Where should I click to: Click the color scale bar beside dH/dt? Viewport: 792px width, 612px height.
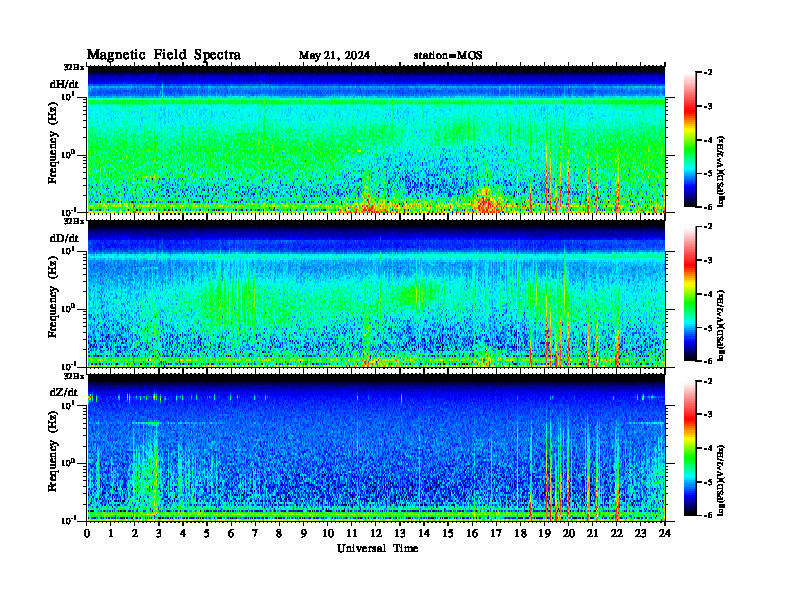tap(690, 140)
